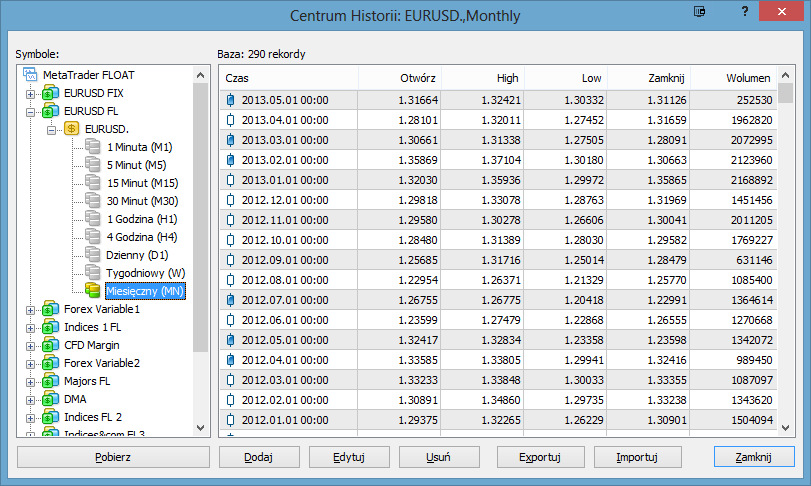Expand the DMA group
This screenshot has height=486, width=811.
pos(31,400)
